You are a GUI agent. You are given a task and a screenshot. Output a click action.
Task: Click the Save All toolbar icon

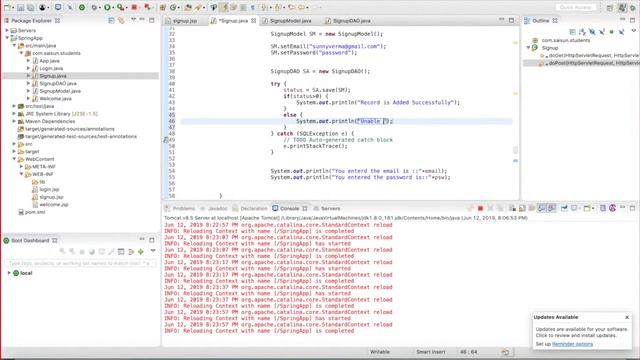pos(30,7)
